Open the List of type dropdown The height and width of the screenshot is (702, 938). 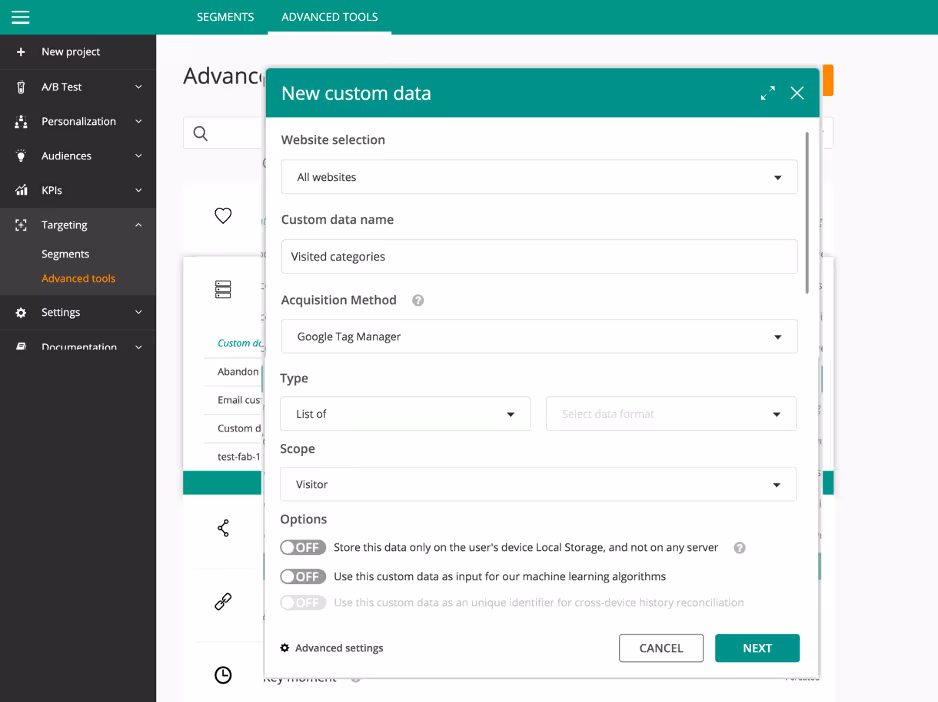click(x=405, y=414)
